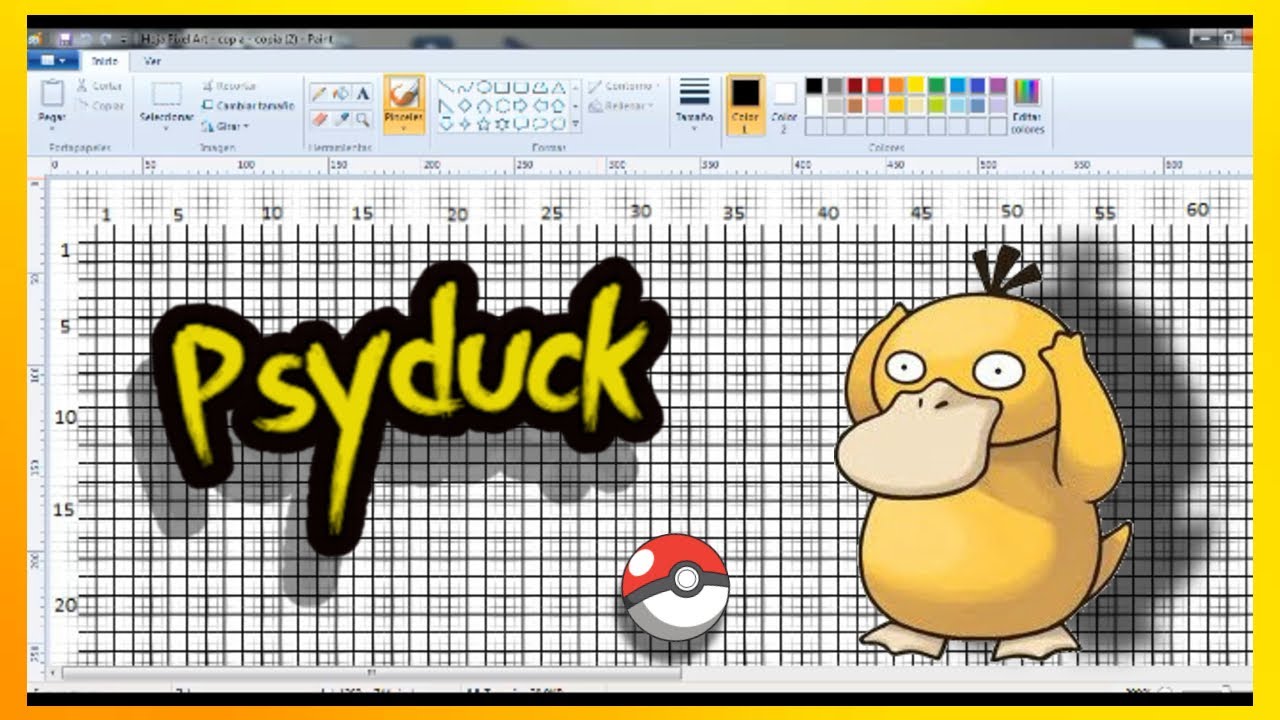Select the Color picker eyedropper tool
This screenshot has height=720, width=1280.
pos(341,119)
